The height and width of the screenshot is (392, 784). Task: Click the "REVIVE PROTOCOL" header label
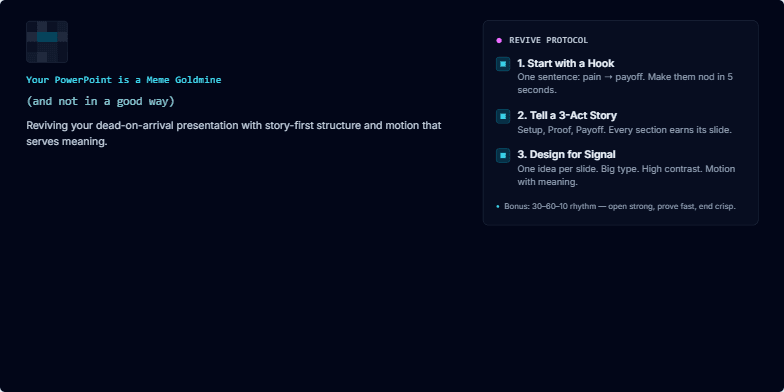[x=548, y=40]
